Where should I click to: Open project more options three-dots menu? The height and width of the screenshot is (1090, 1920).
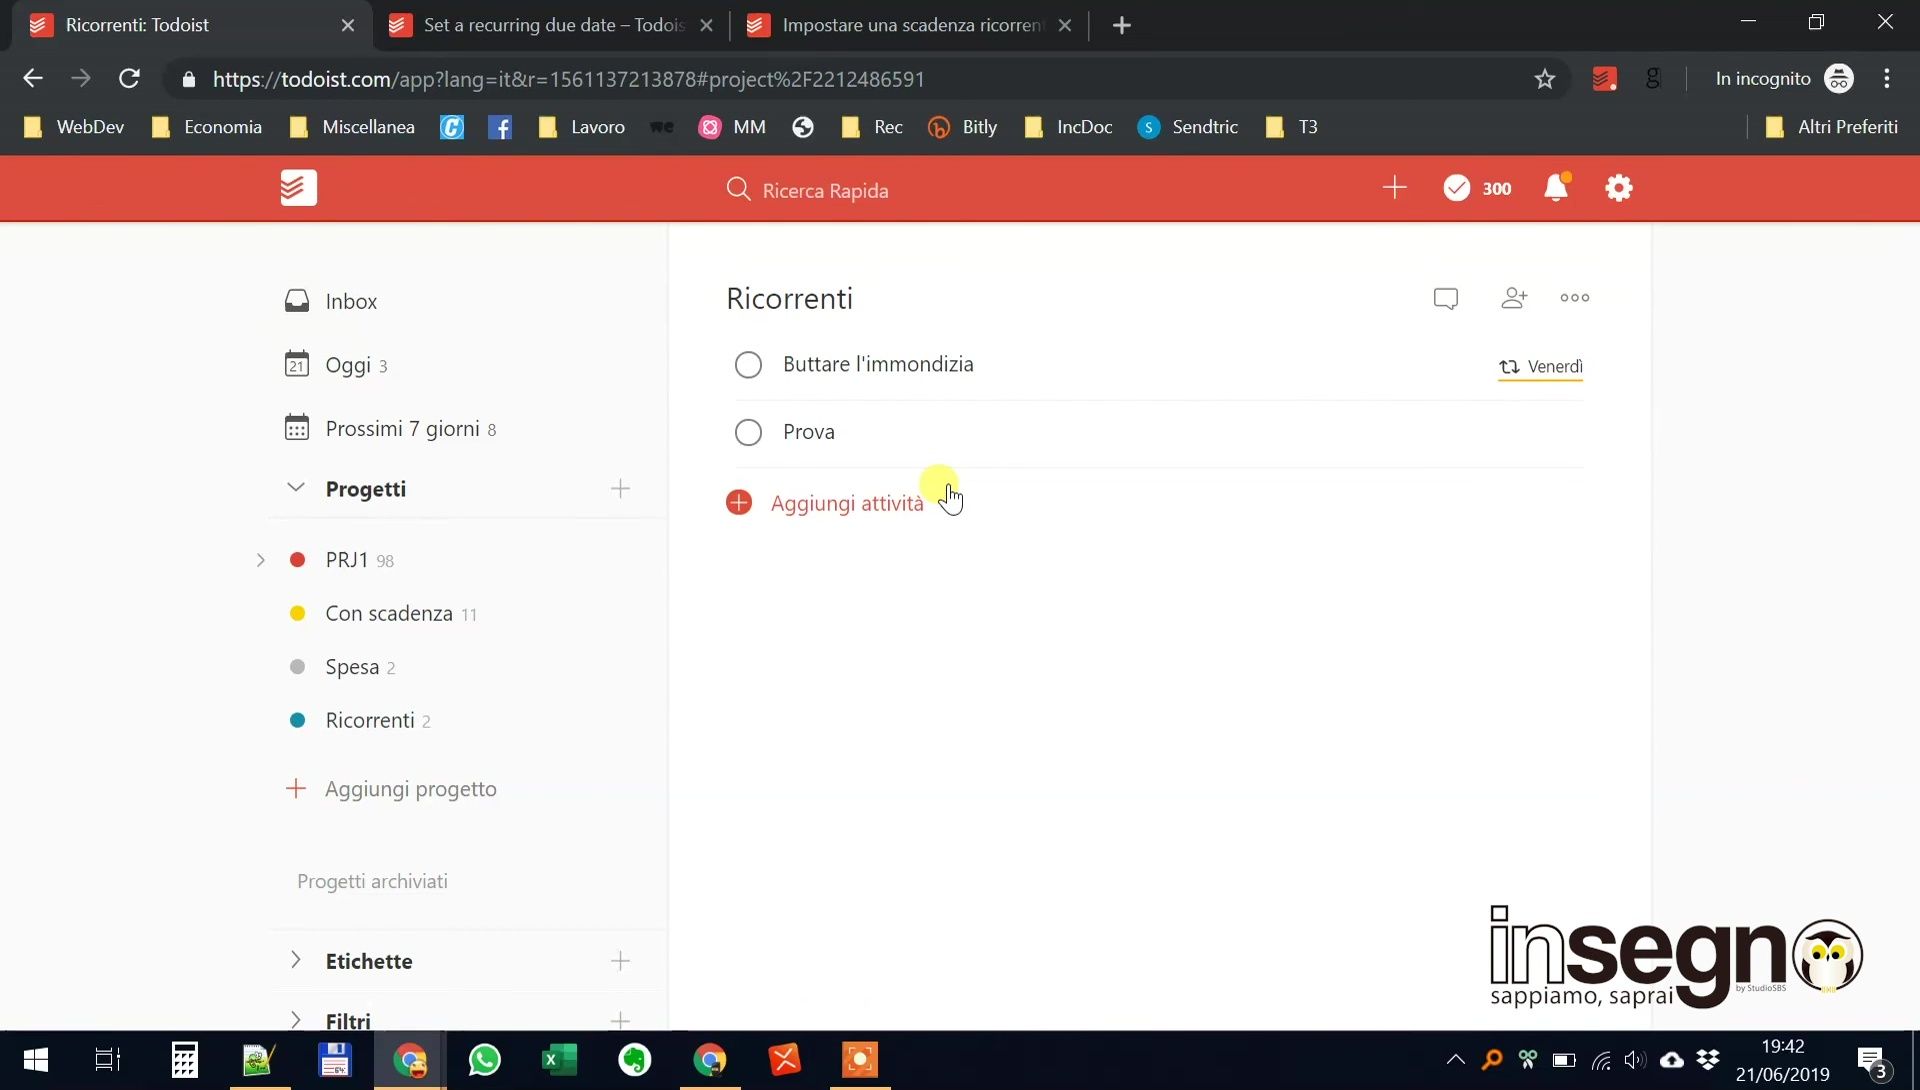click(1575, 298)
